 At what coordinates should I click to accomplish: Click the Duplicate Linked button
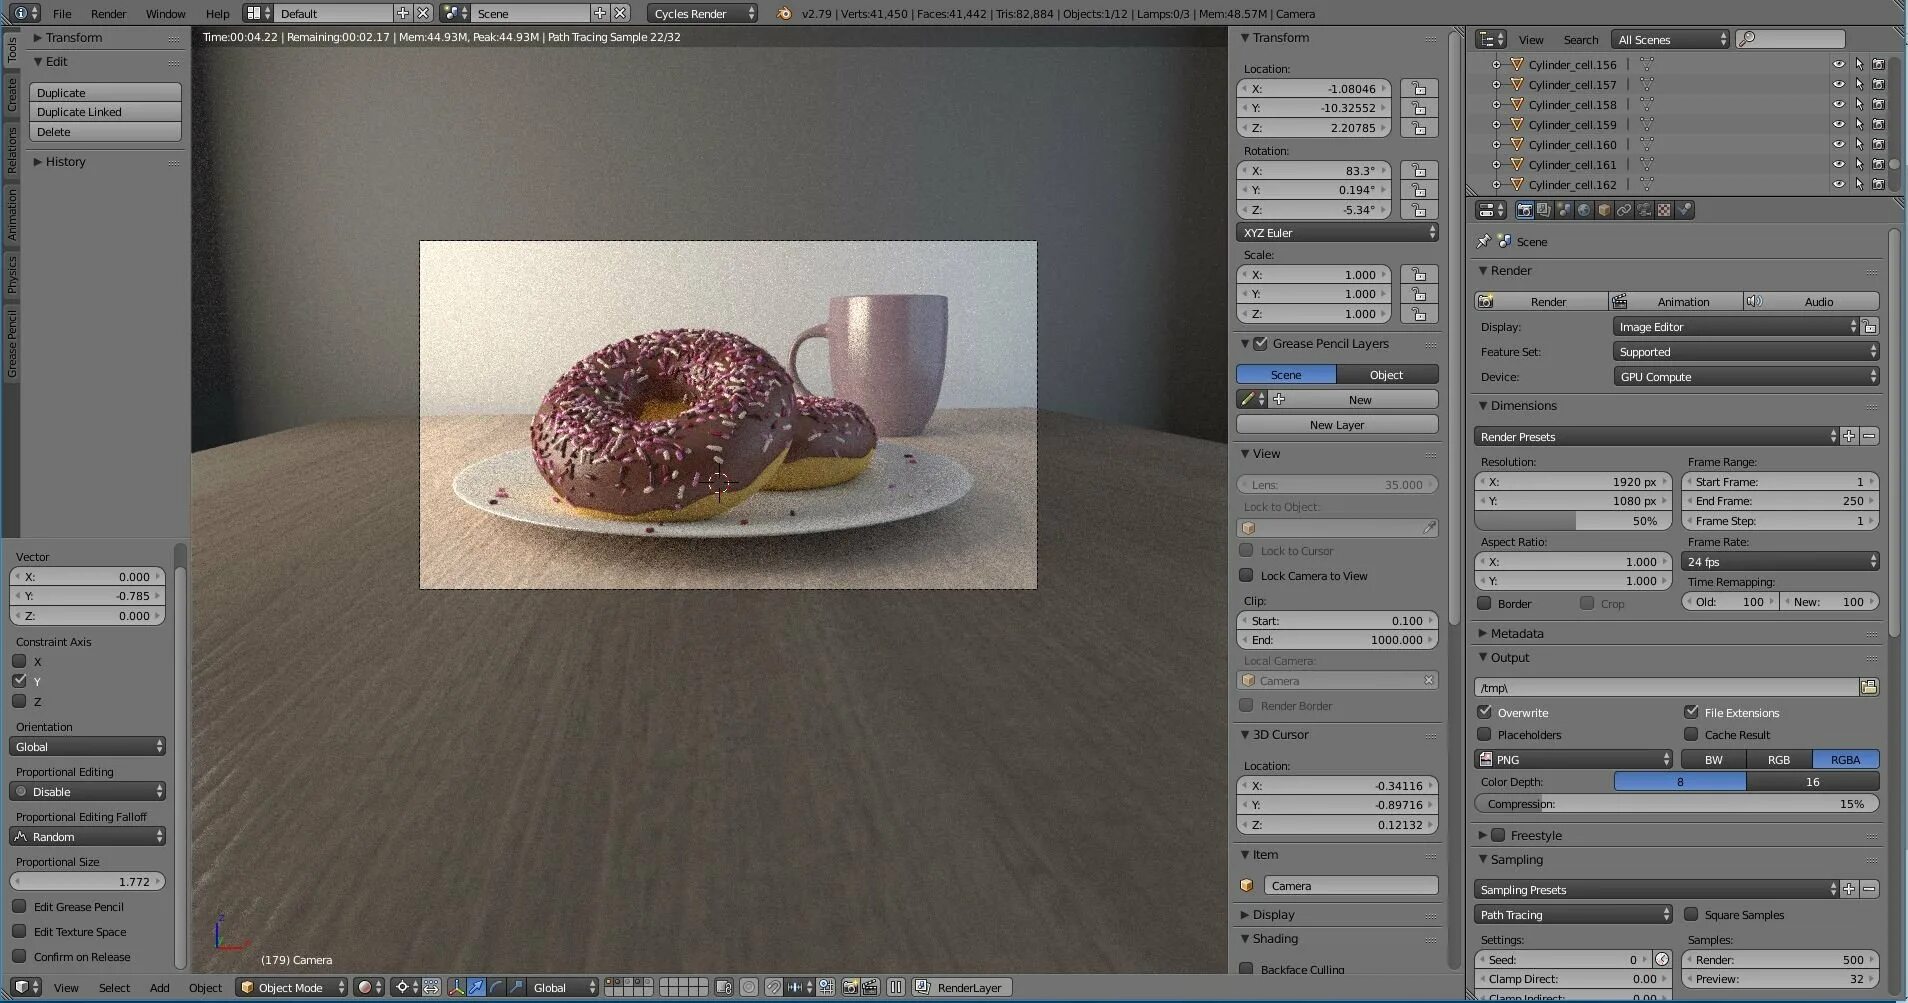coord(105,111)
